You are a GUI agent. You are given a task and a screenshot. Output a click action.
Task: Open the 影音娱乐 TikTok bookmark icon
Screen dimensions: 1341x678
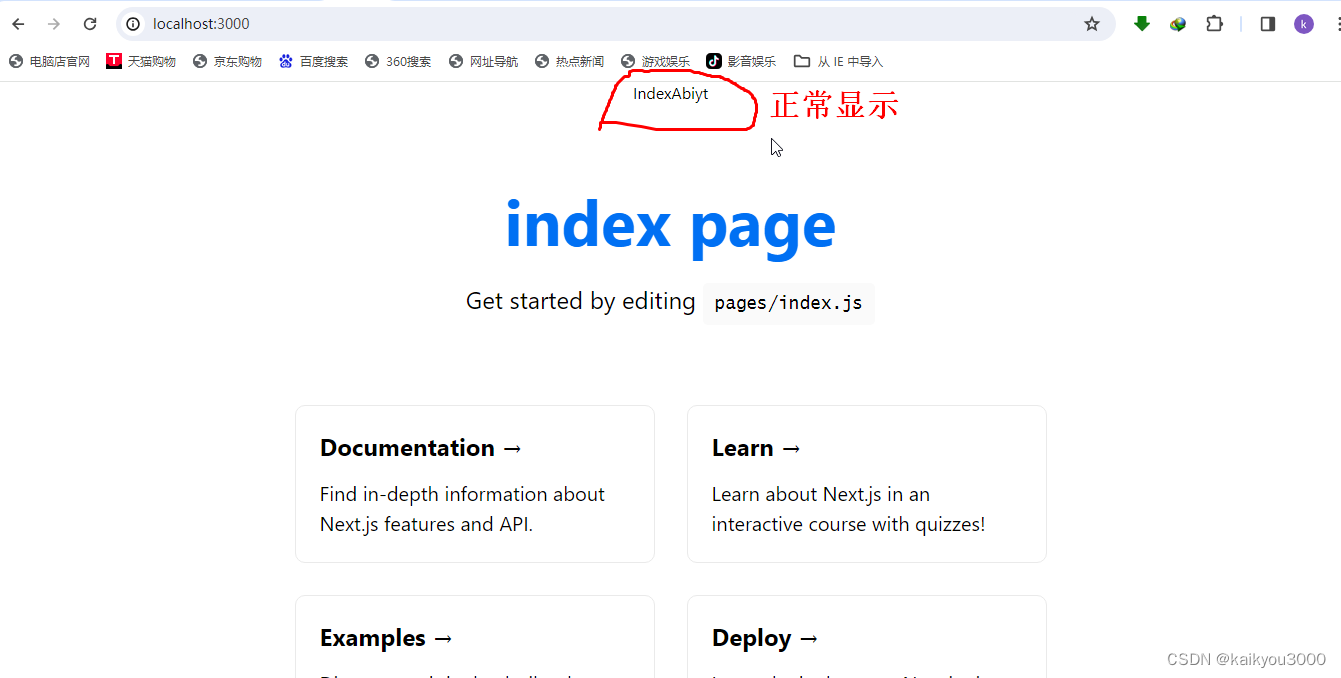click(x=714, y=60)
